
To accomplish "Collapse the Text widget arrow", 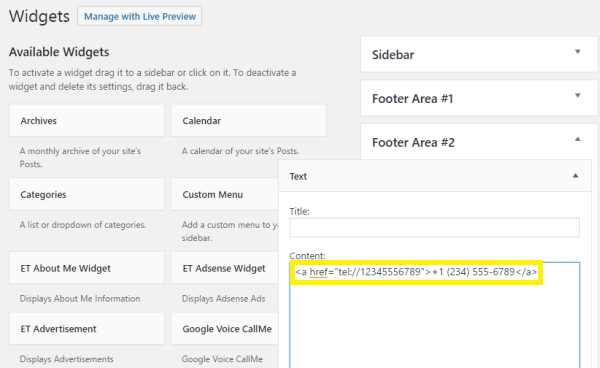I will [x=575, y=176].
